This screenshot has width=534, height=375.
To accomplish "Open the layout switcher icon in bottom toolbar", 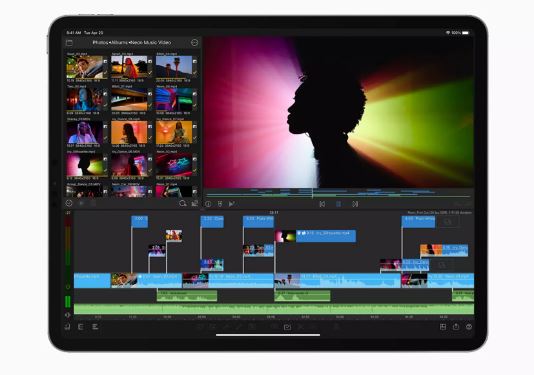I will click(x=443, y=327).
